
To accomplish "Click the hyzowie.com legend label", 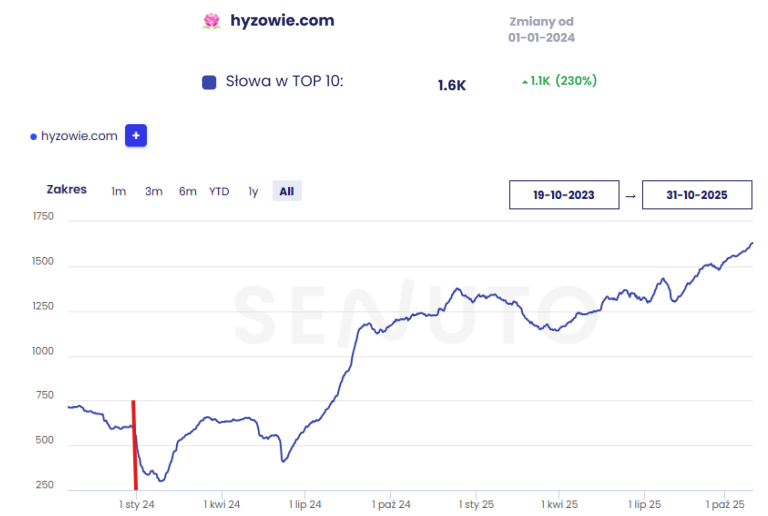I will (x=79, y=136).
